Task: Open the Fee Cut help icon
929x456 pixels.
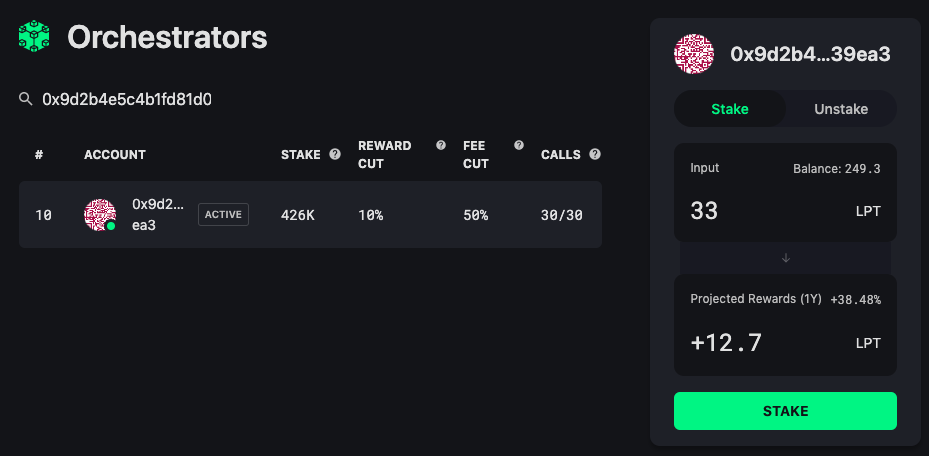Action: tap(519, 146)
